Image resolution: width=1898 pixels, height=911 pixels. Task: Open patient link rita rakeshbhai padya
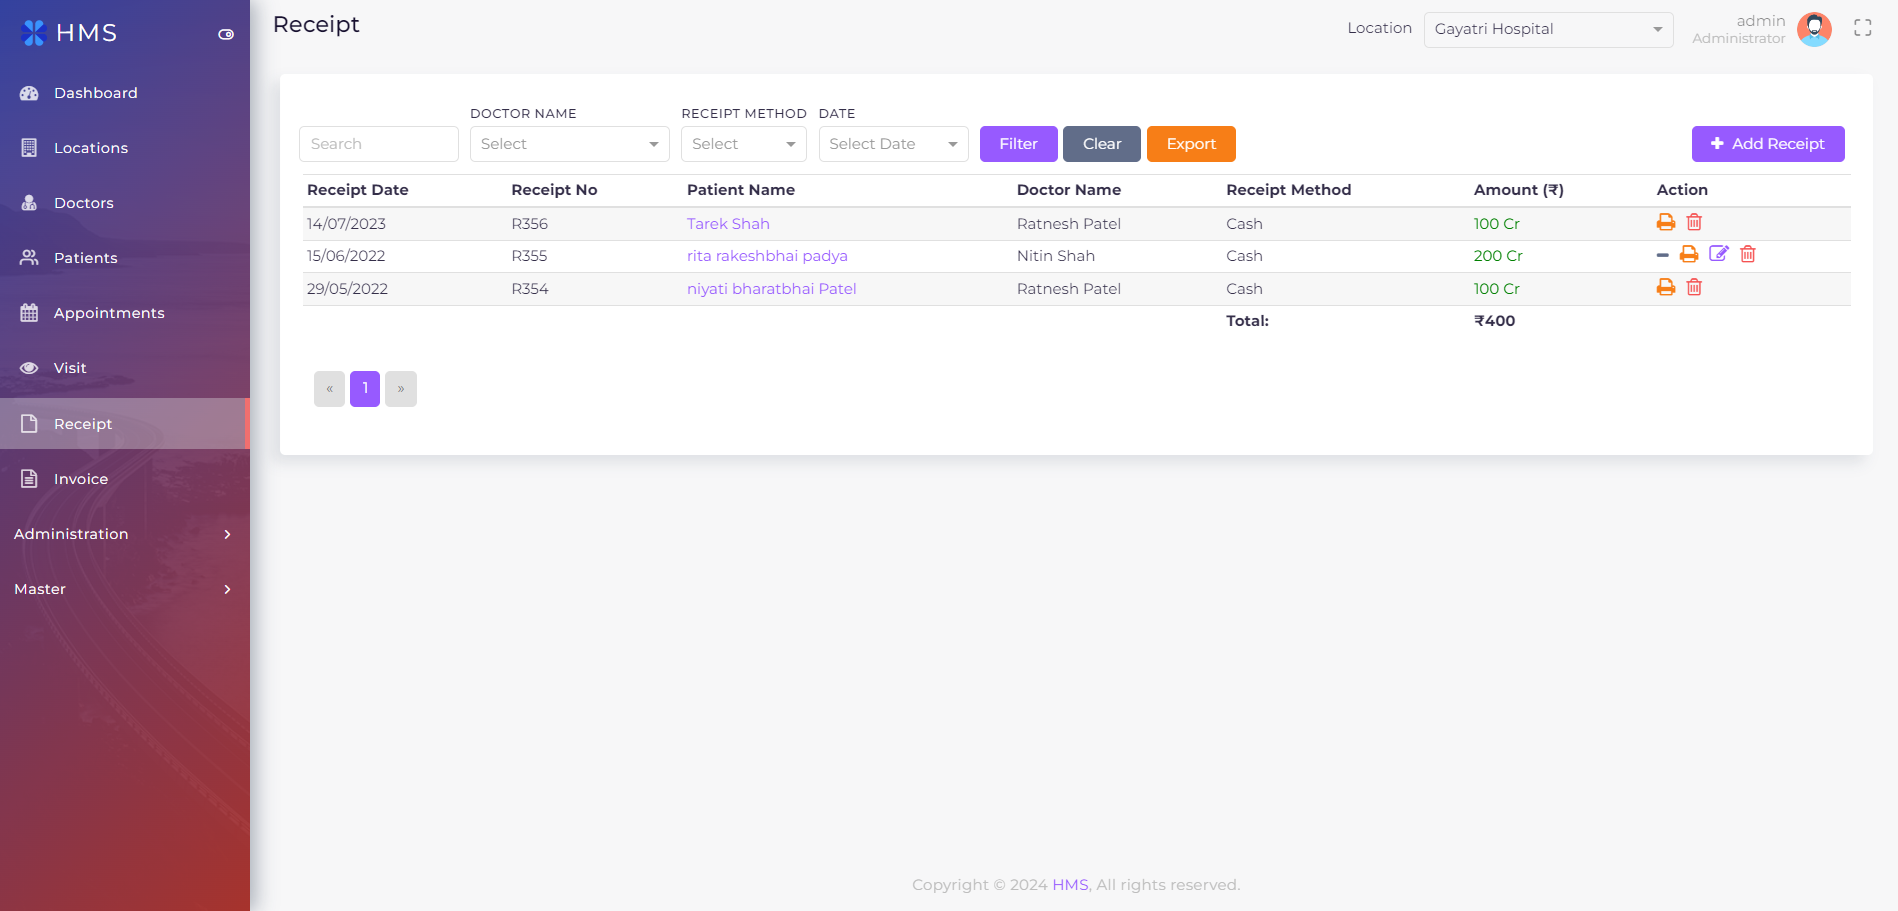767,256
